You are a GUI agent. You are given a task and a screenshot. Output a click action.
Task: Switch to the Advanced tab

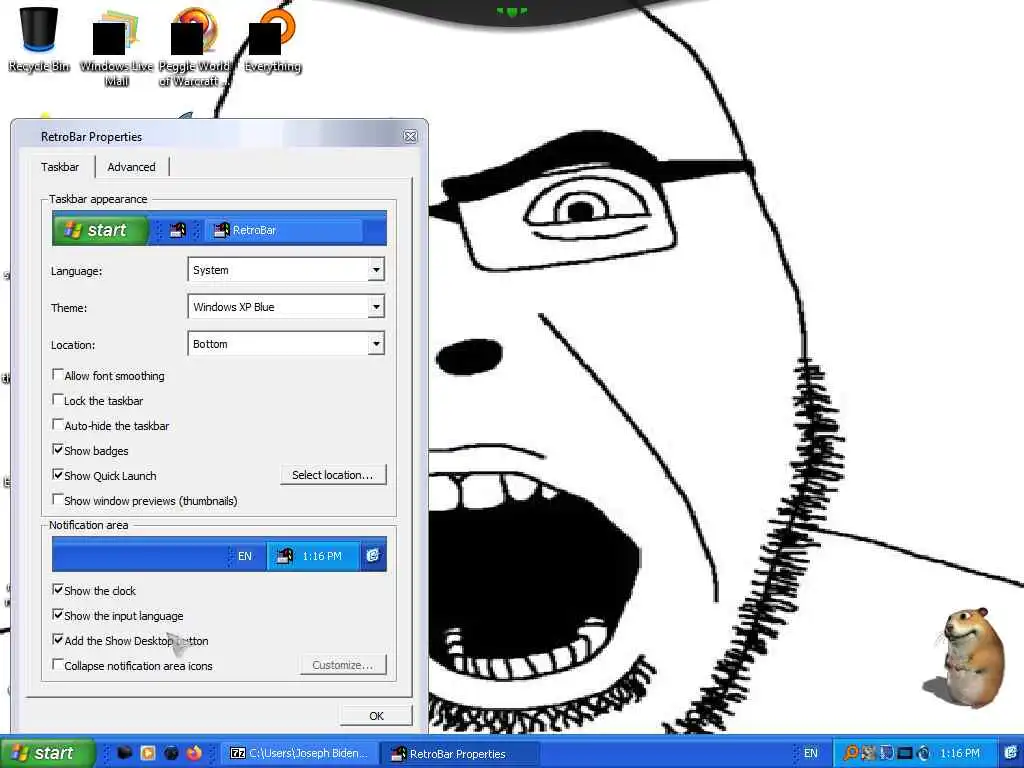tap(131, 167)
